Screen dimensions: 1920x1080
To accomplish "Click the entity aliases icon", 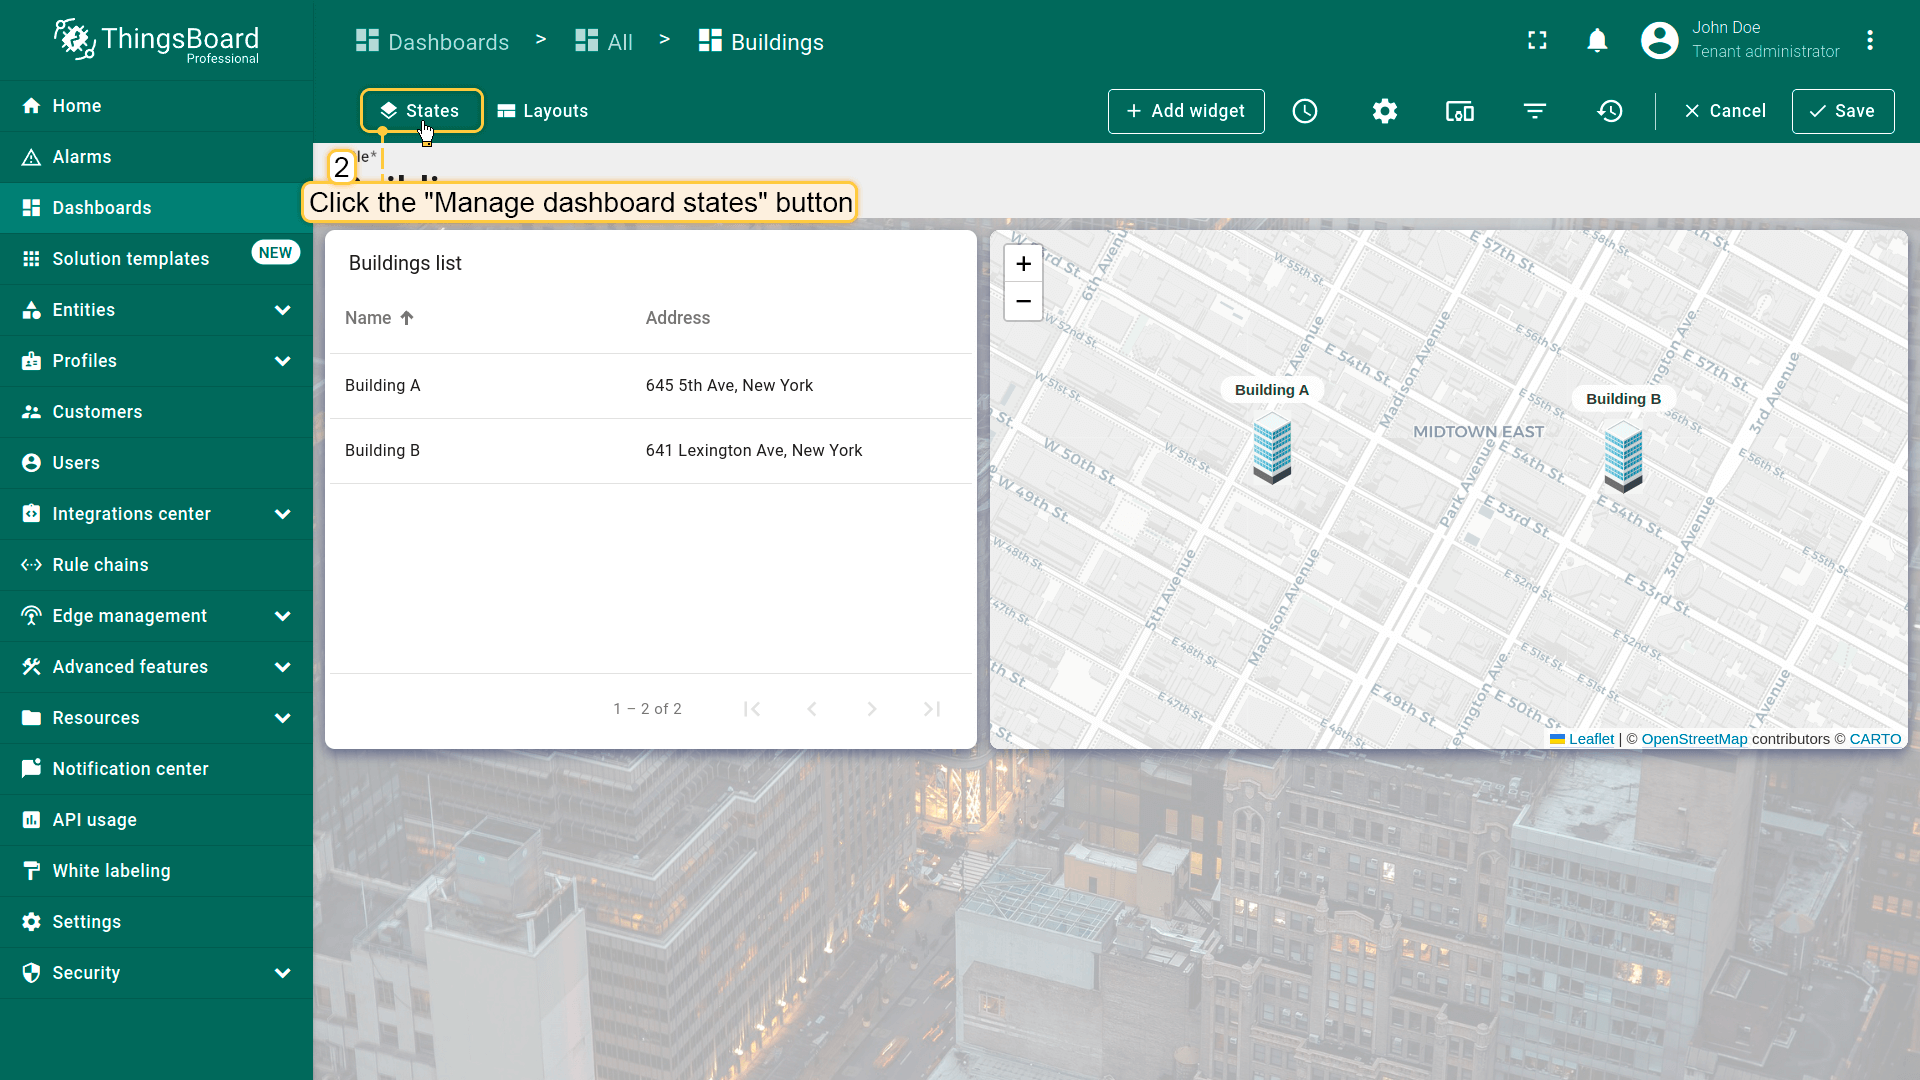I will [1460, 111].
